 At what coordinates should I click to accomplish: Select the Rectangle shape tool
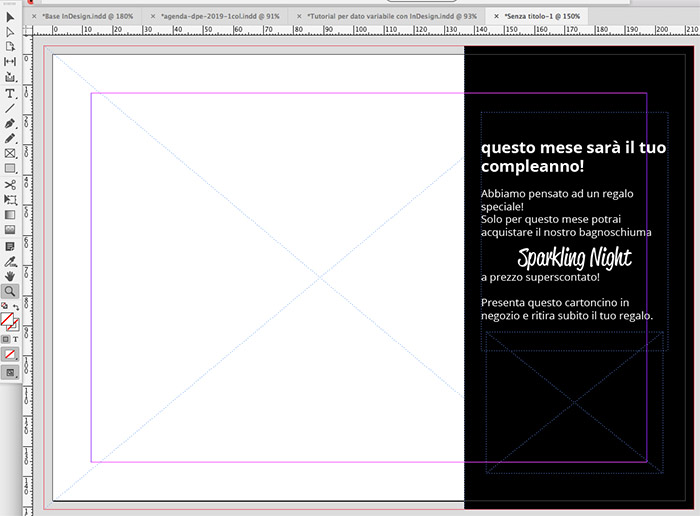[x=10, y=169]
